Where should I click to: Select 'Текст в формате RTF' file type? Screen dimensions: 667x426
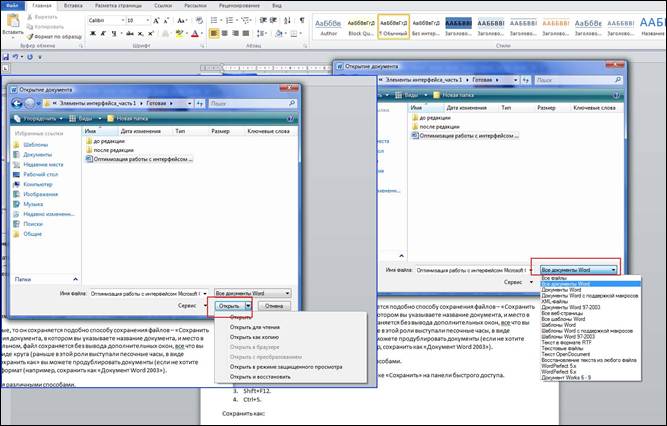(566, 342)
